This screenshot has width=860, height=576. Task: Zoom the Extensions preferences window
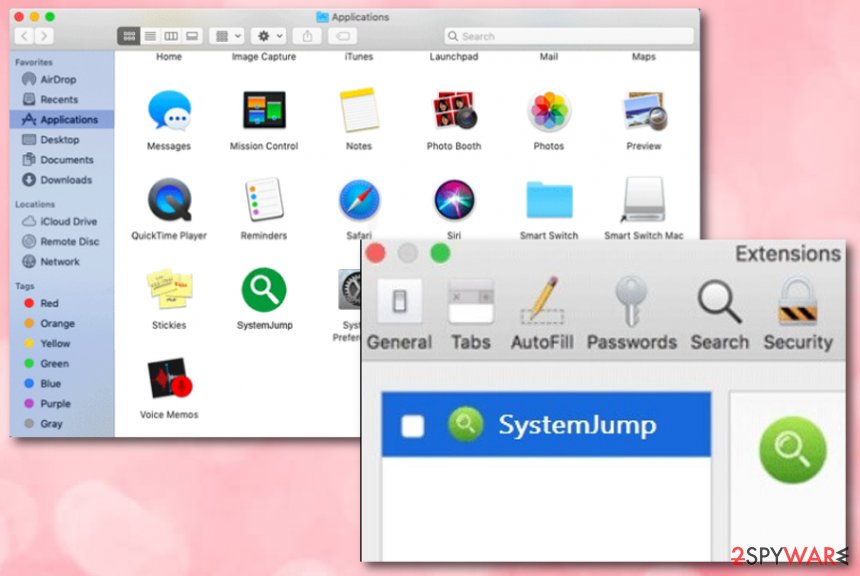pyautogui.click(x=440, y=253)
